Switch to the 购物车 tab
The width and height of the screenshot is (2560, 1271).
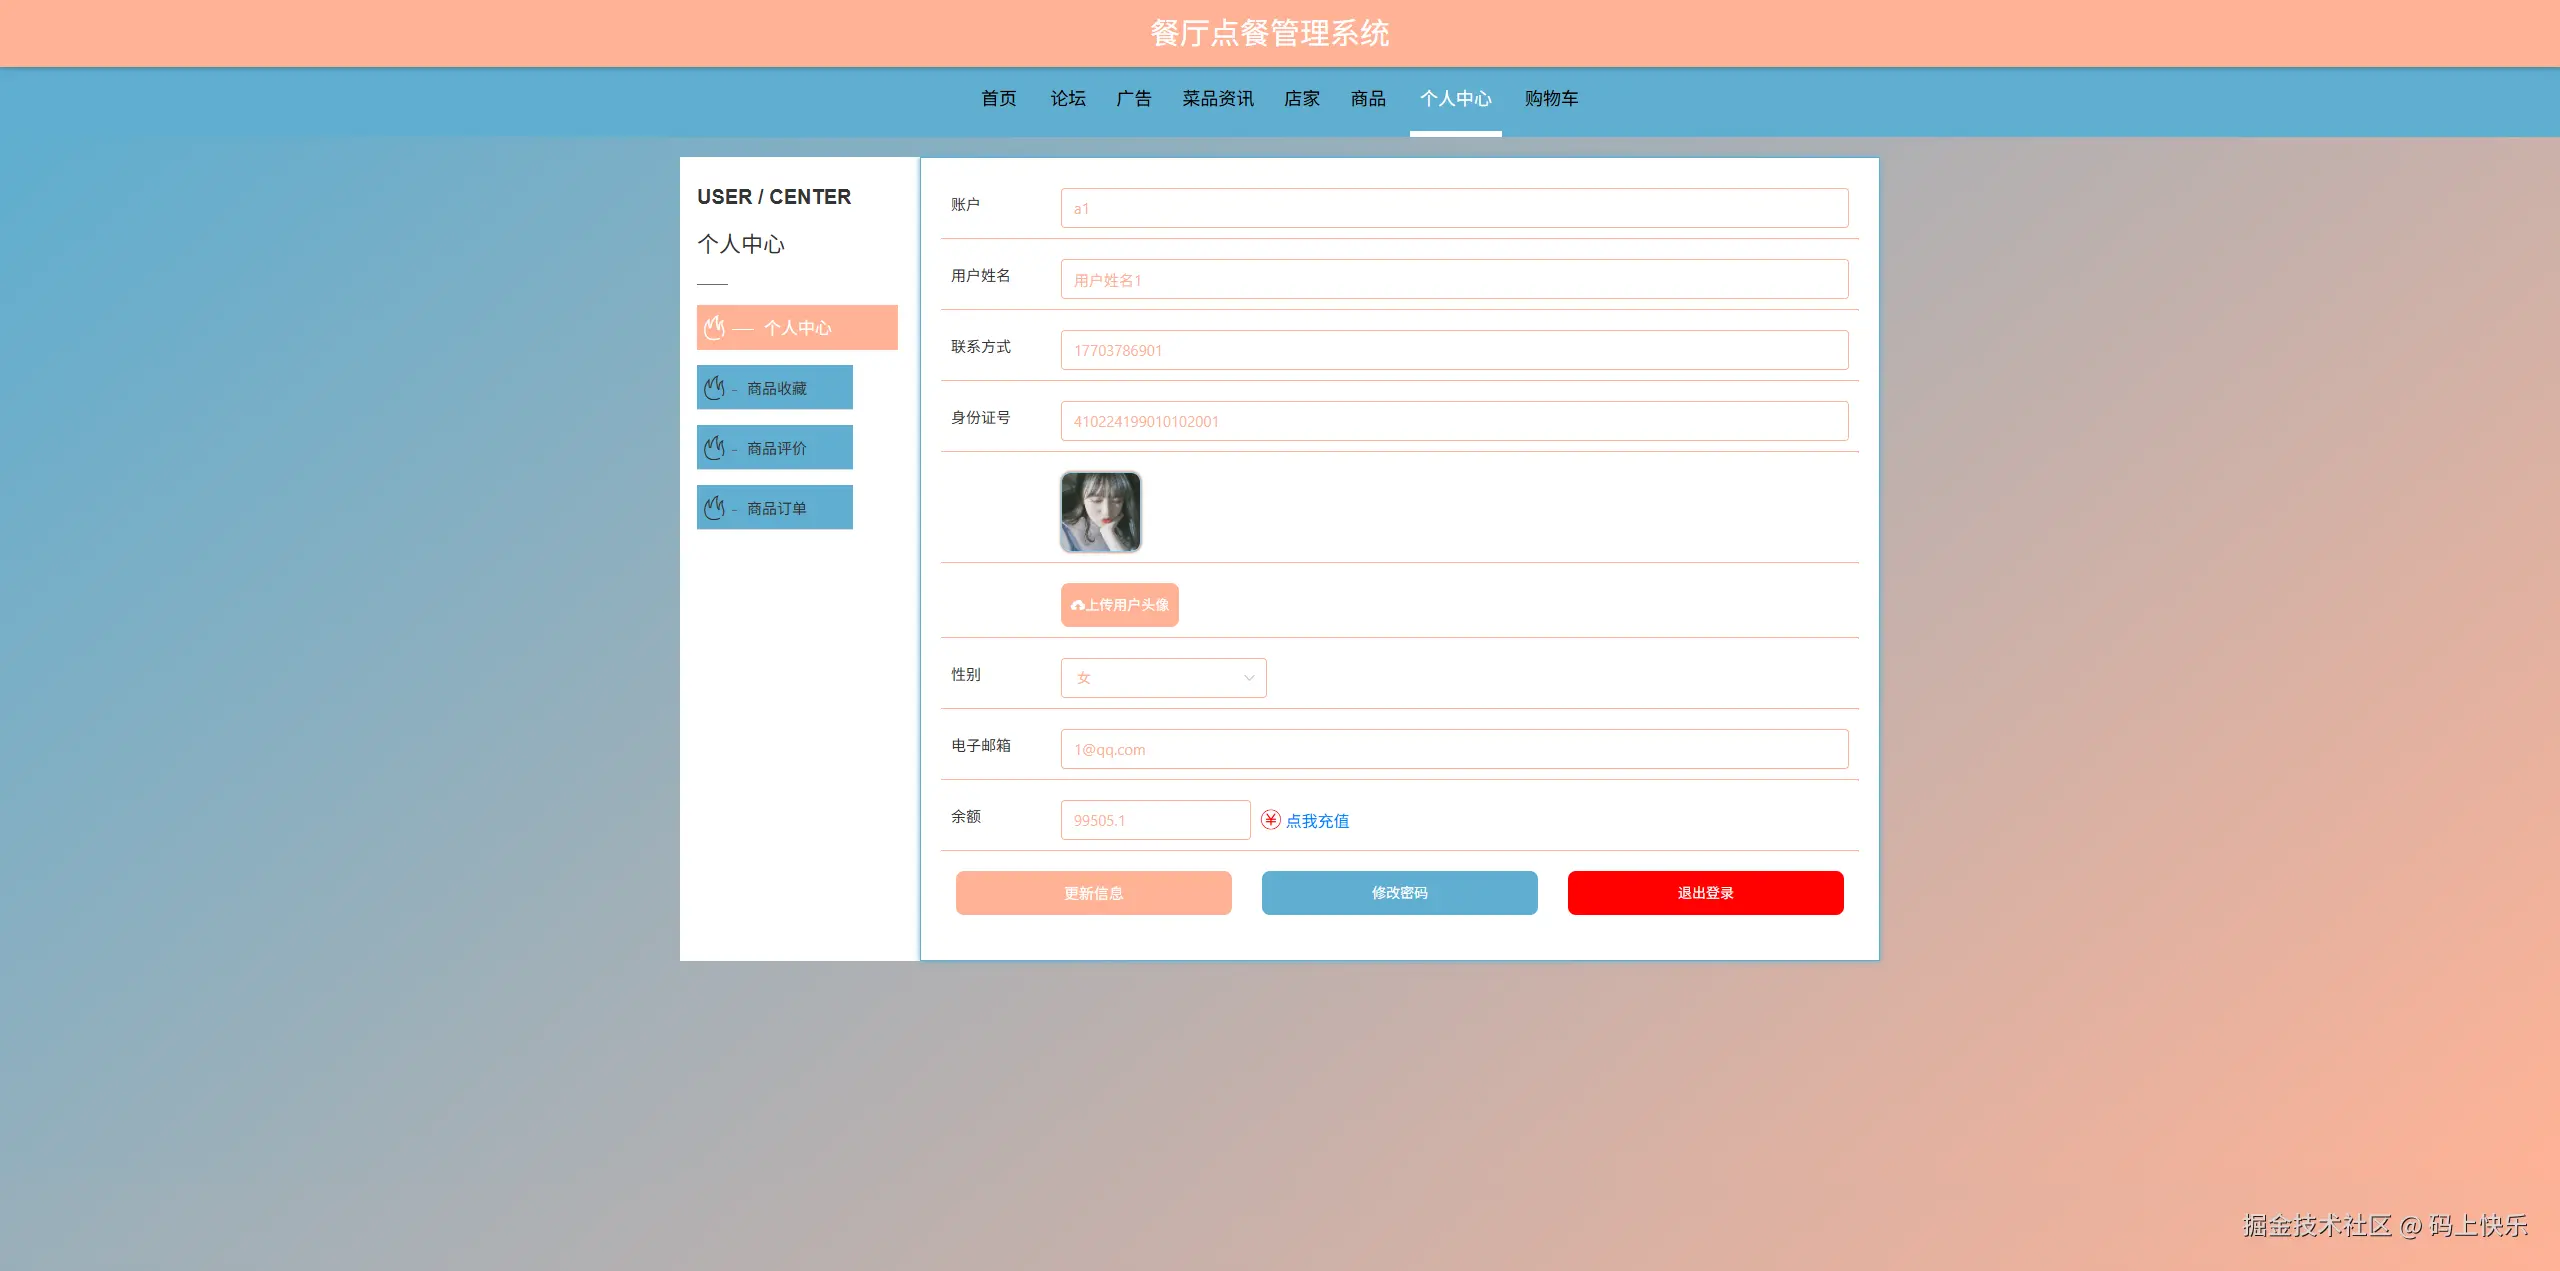point(1550,99)
